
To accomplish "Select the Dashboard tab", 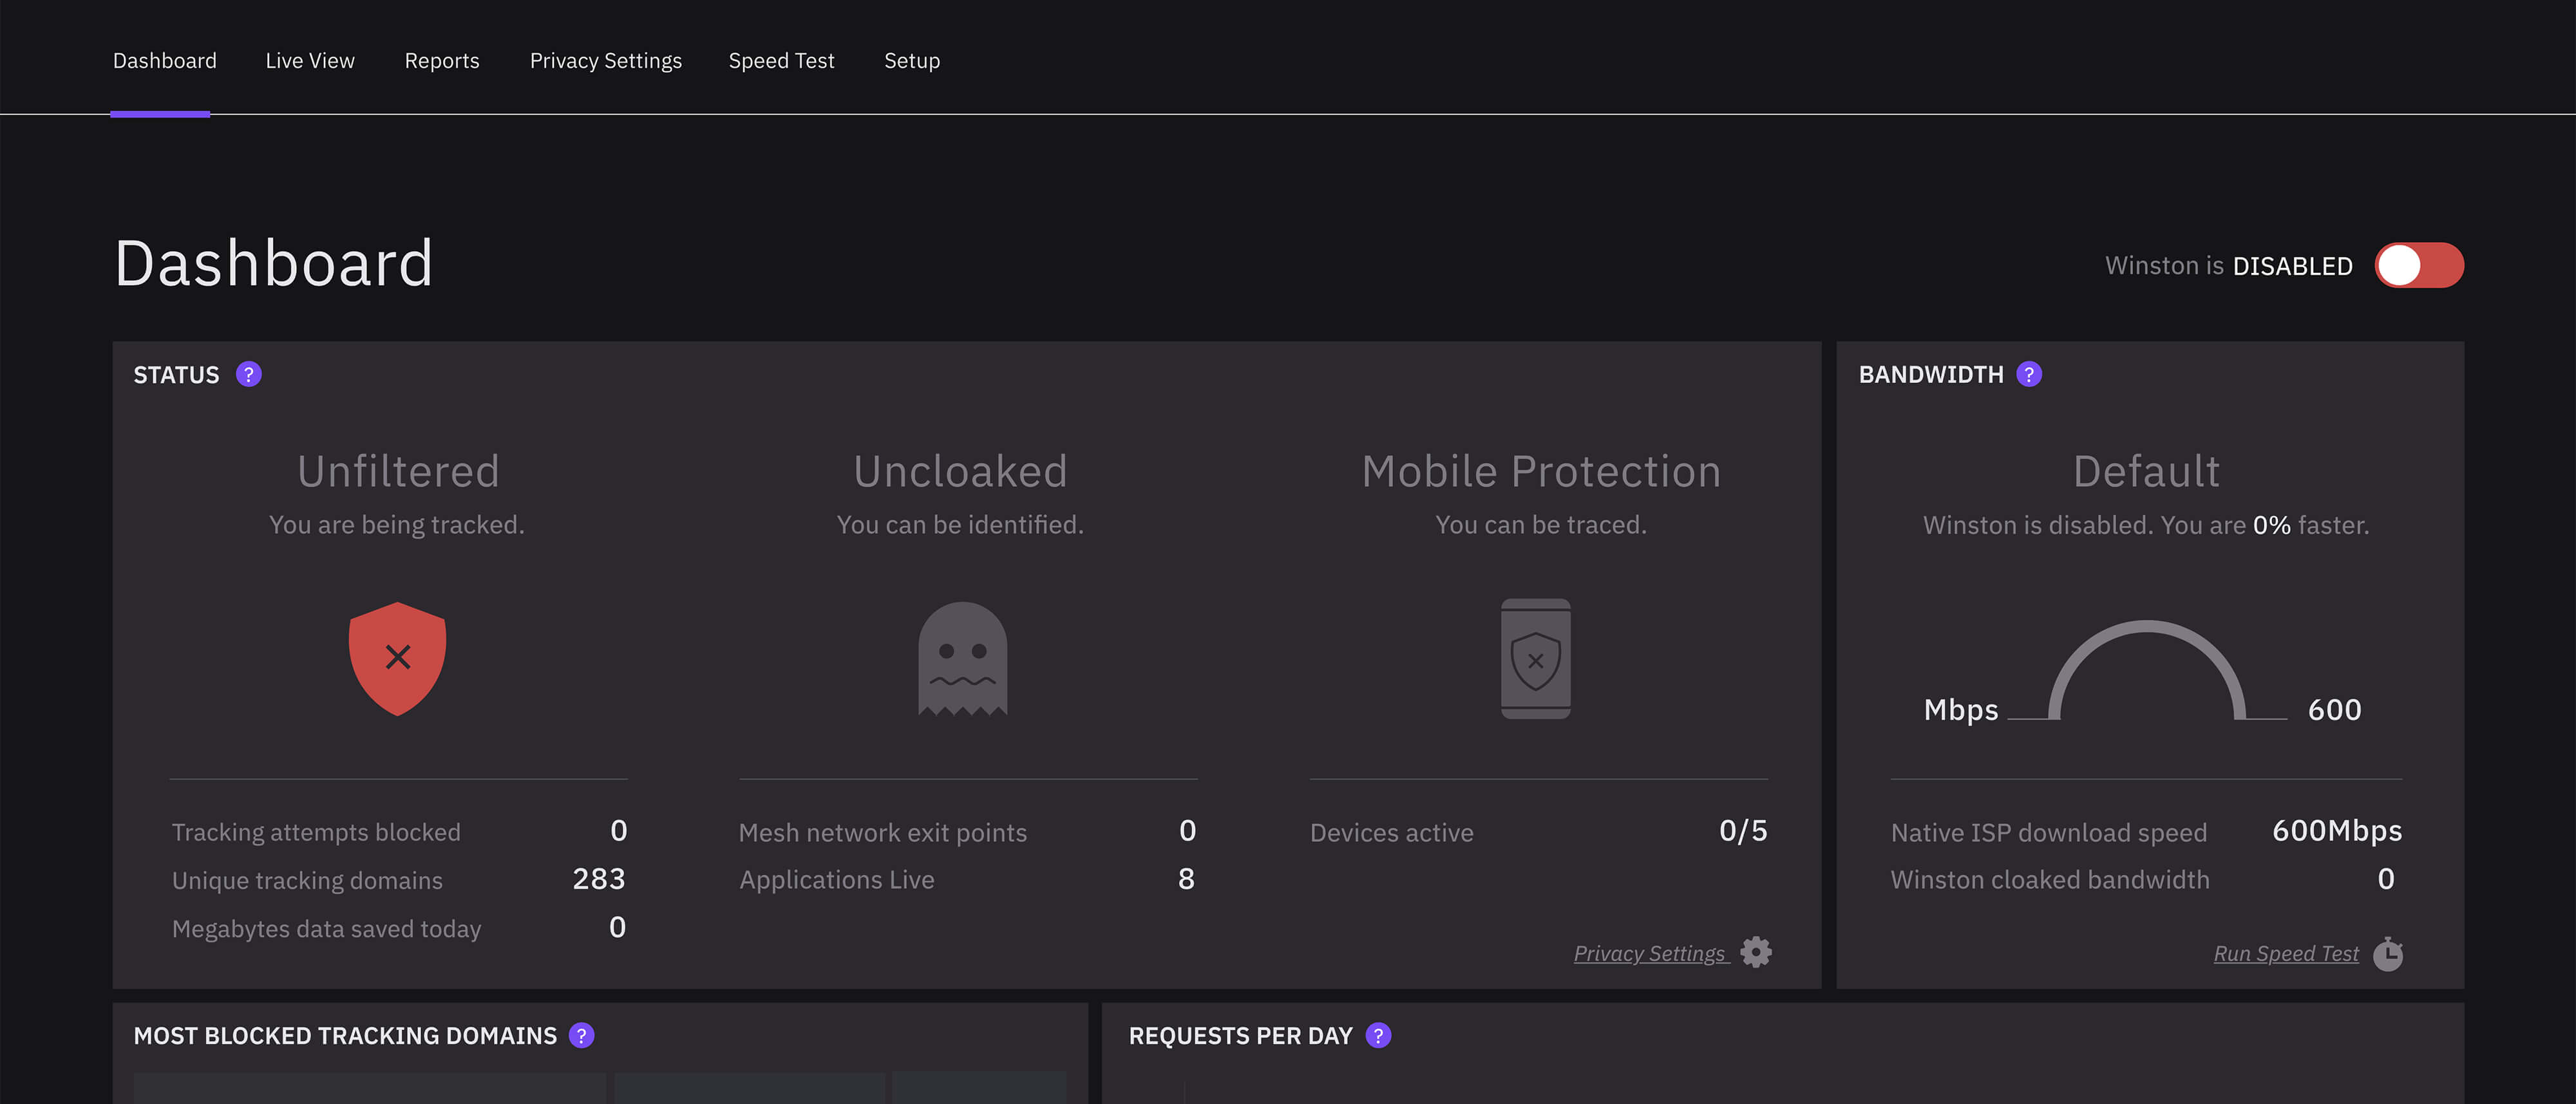I will tap(164, 61).
